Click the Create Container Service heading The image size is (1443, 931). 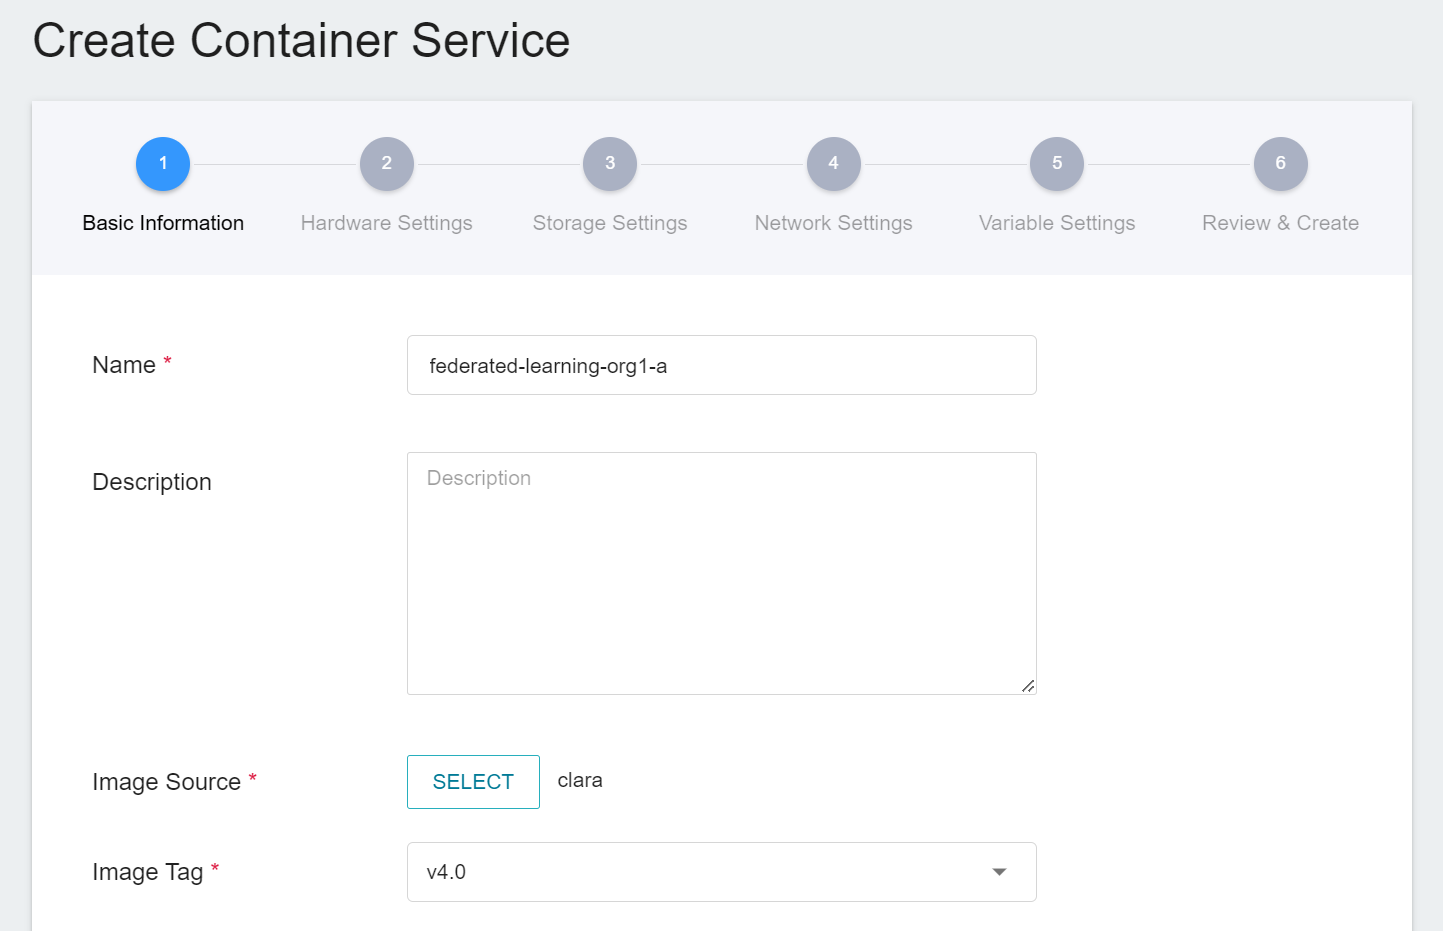(x=301, y=41)
